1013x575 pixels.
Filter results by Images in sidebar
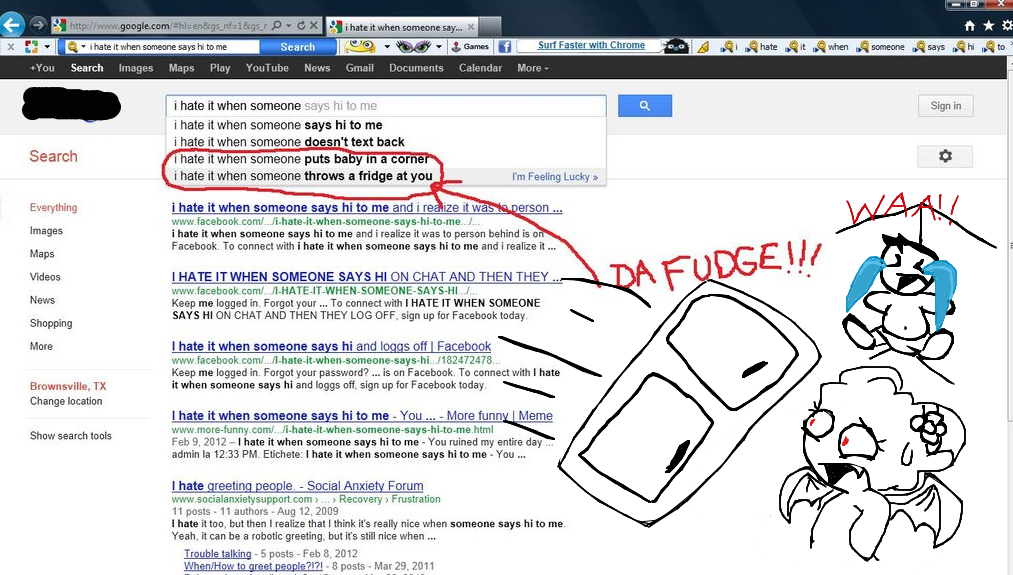[46, 231]
